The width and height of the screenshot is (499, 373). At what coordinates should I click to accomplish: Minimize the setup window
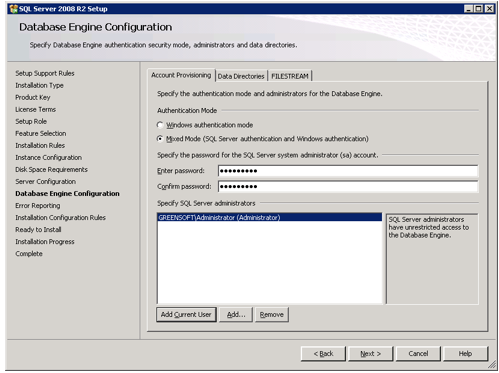(x=469, y=9)
